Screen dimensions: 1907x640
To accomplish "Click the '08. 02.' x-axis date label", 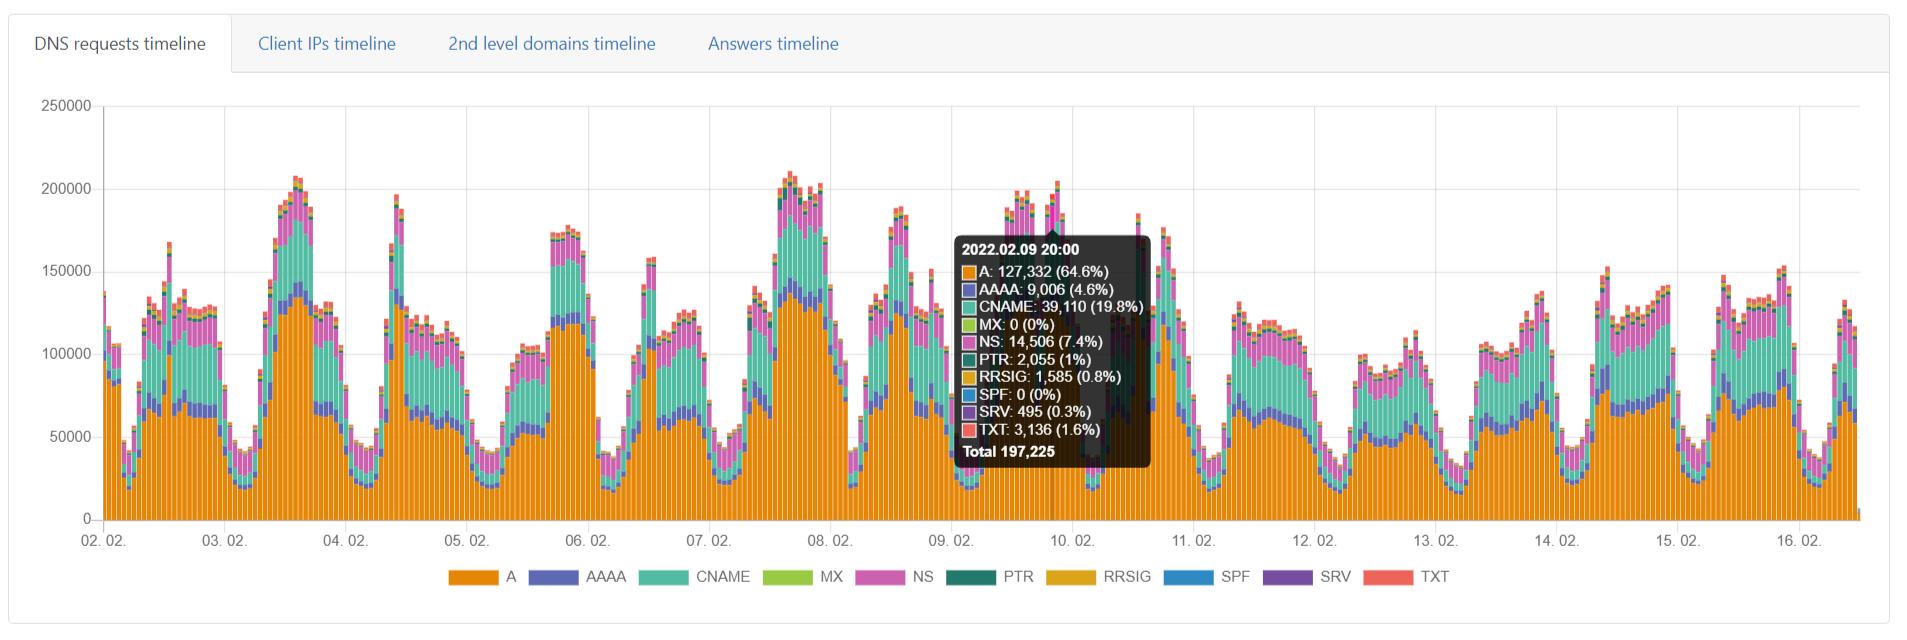I will pos(829,541).
